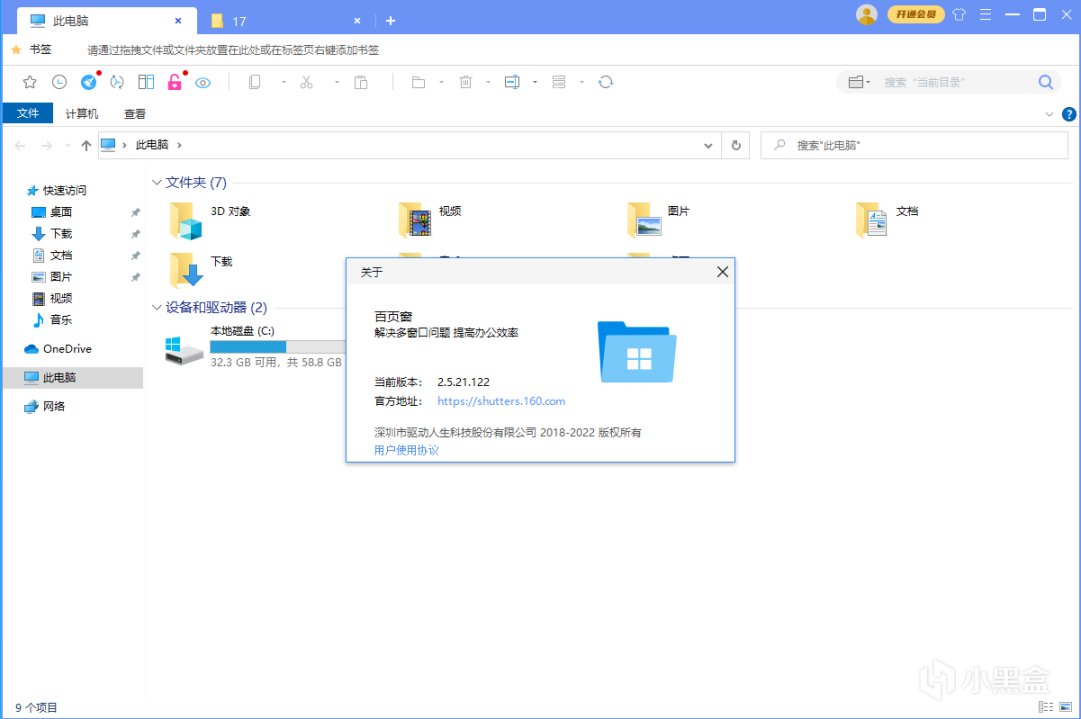The width and height of the screenshot is (1081, 719).
Task: Click the clipboard paste icon
Action: [361, 82]
